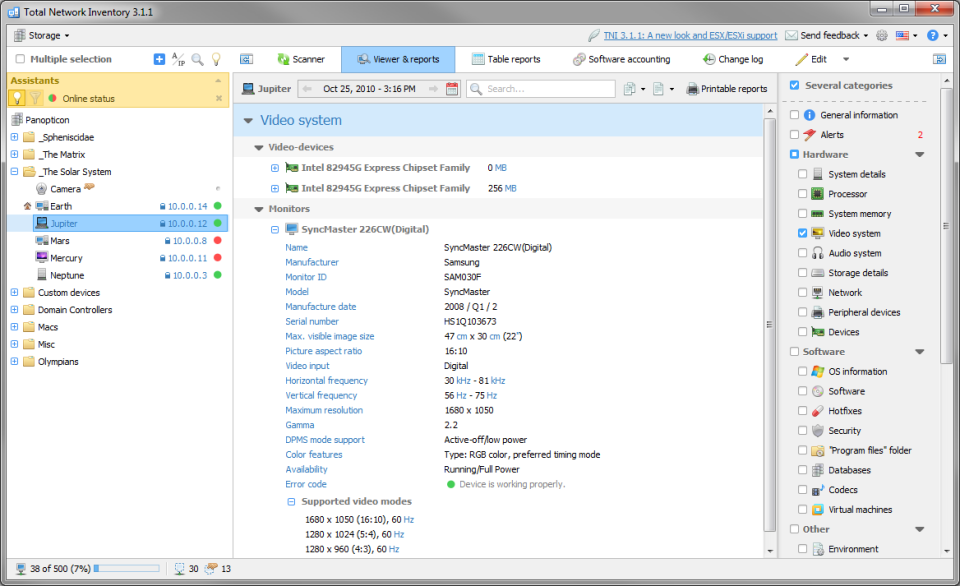
Task: Click the snapshot date Oct 25, 2010 field
Action: (369, 89)
